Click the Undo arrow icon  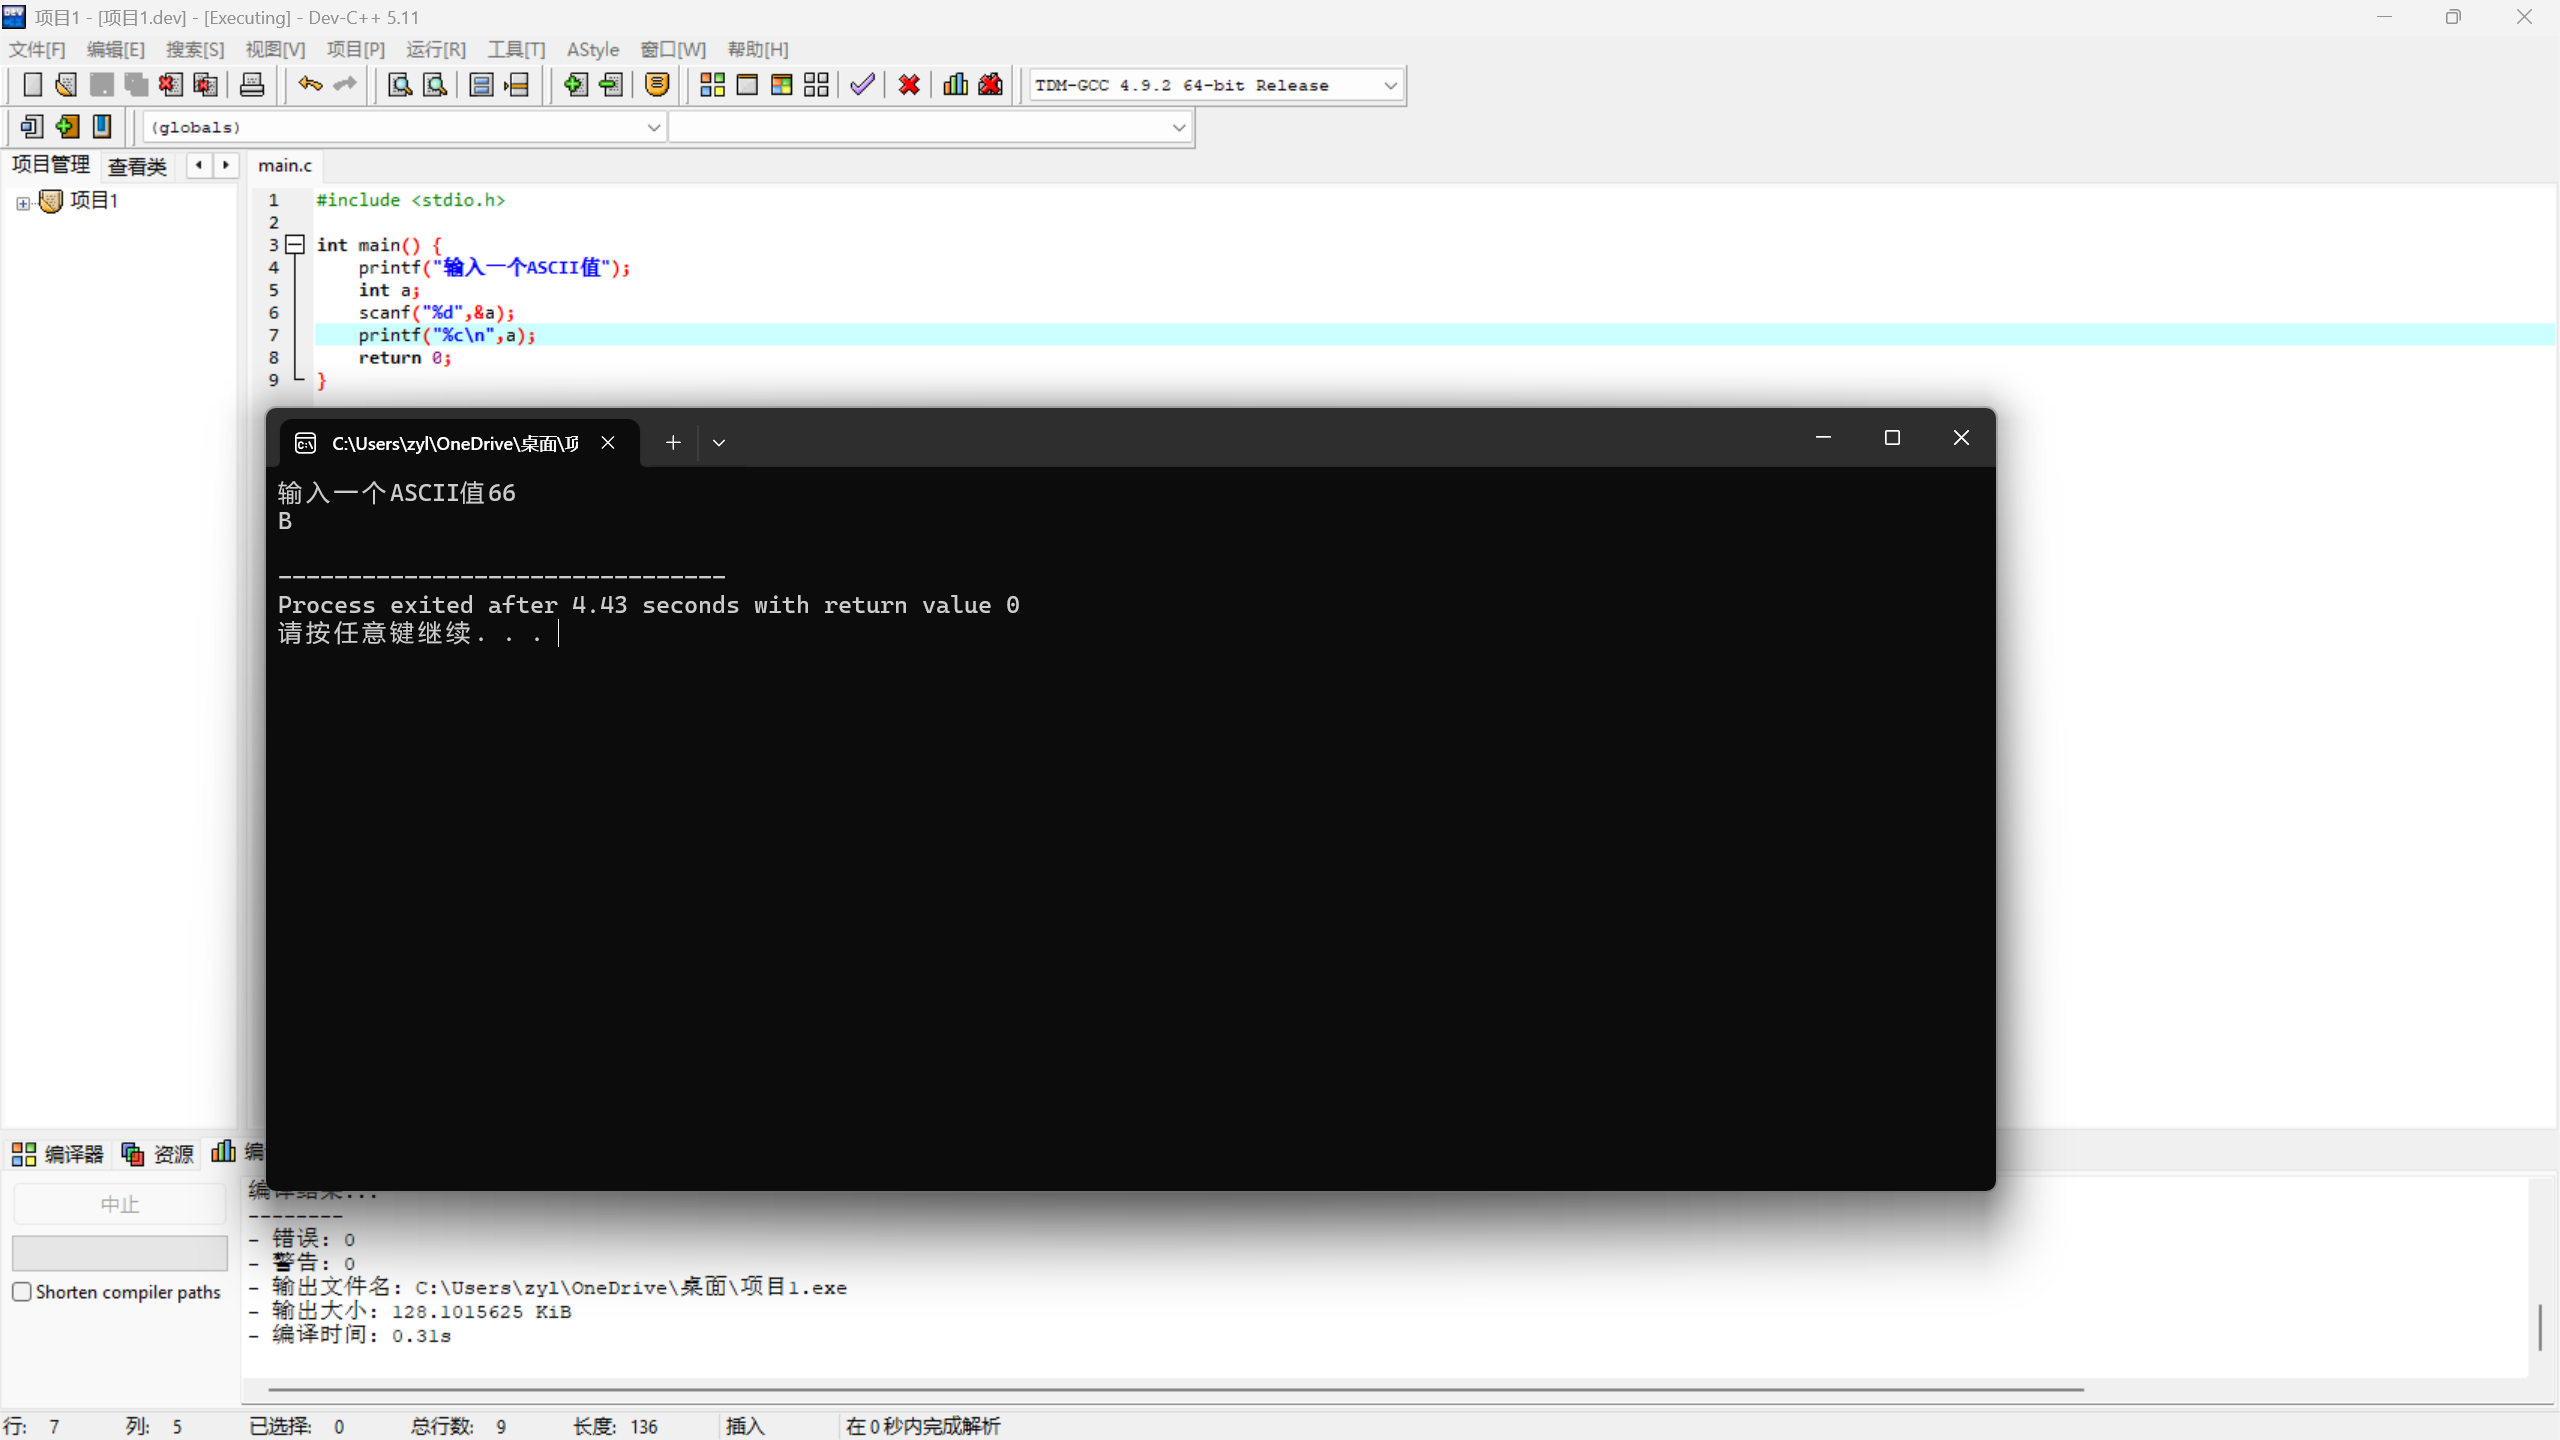click(310, 85)
